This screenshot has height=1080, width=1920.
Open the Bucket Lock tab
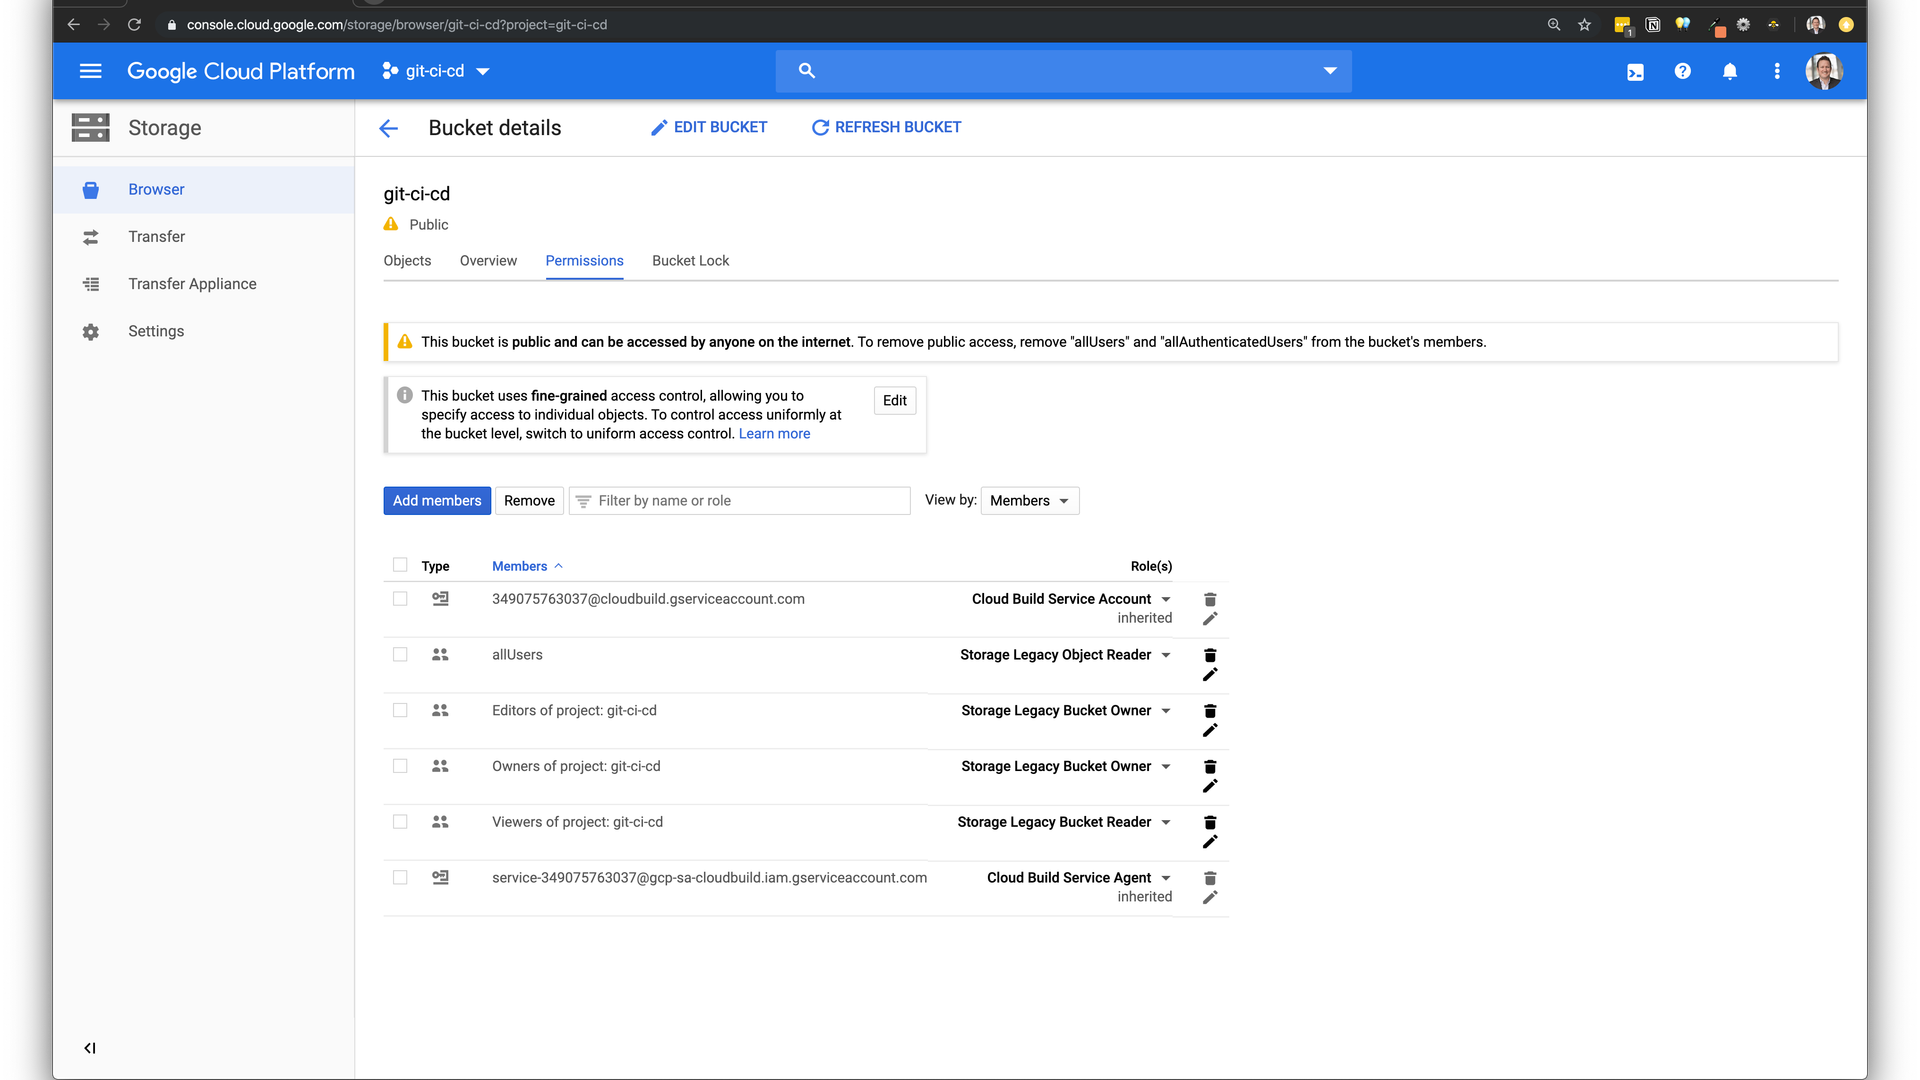[690, 261]
